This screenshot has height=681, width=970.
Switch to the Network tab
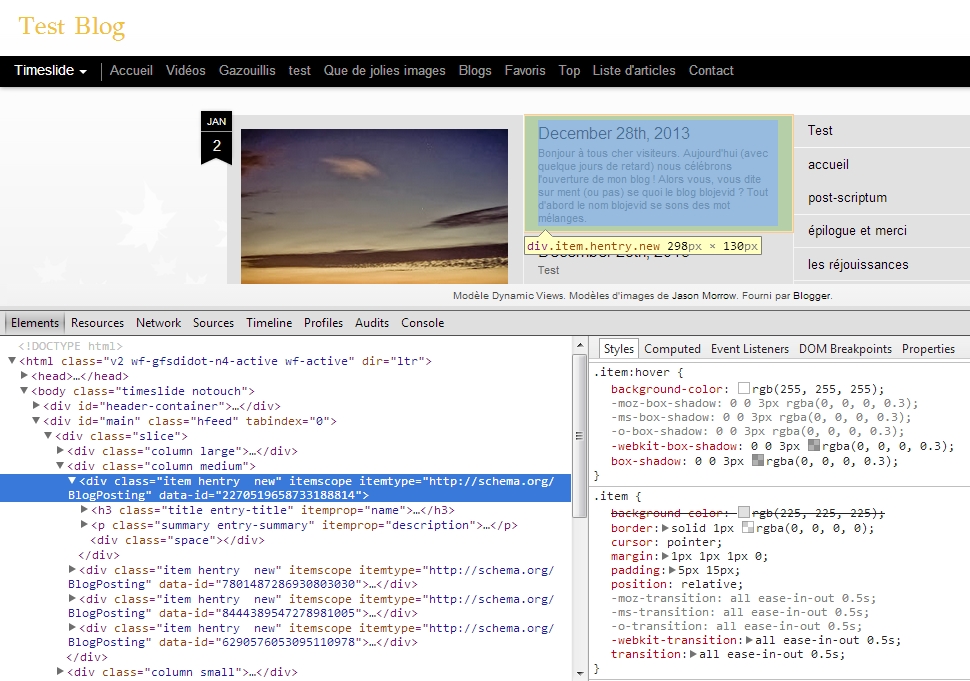point(158,323)
